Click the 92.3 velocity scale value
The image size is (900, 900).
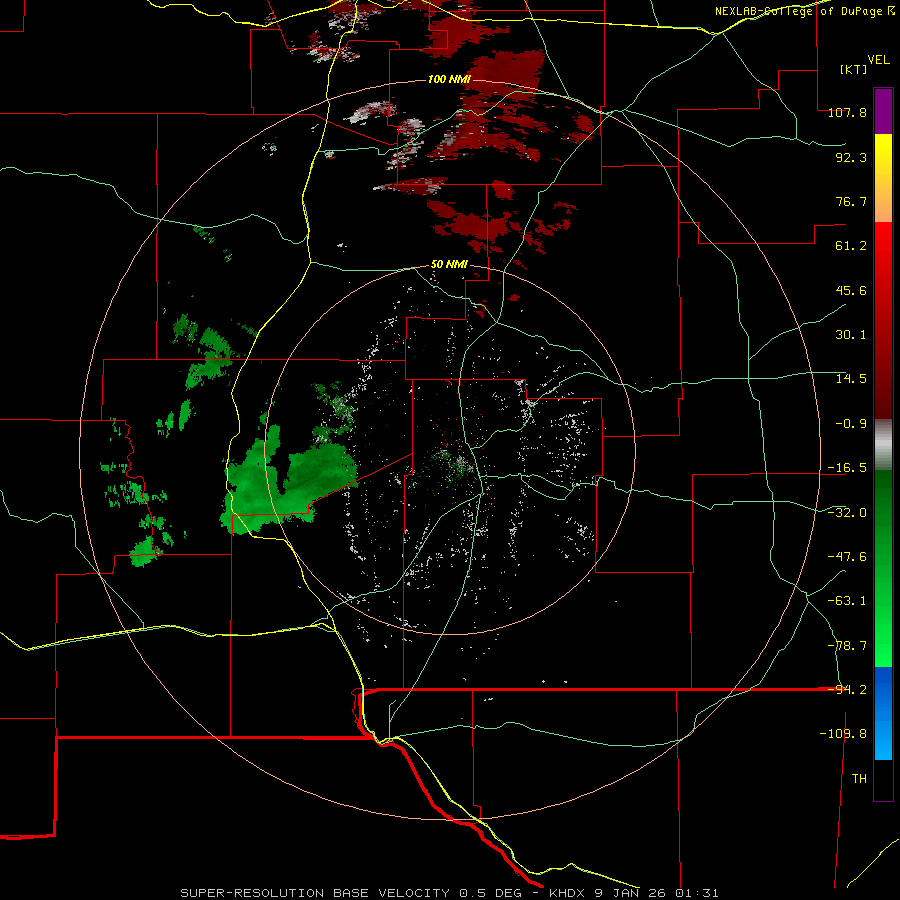click(851, 157)
